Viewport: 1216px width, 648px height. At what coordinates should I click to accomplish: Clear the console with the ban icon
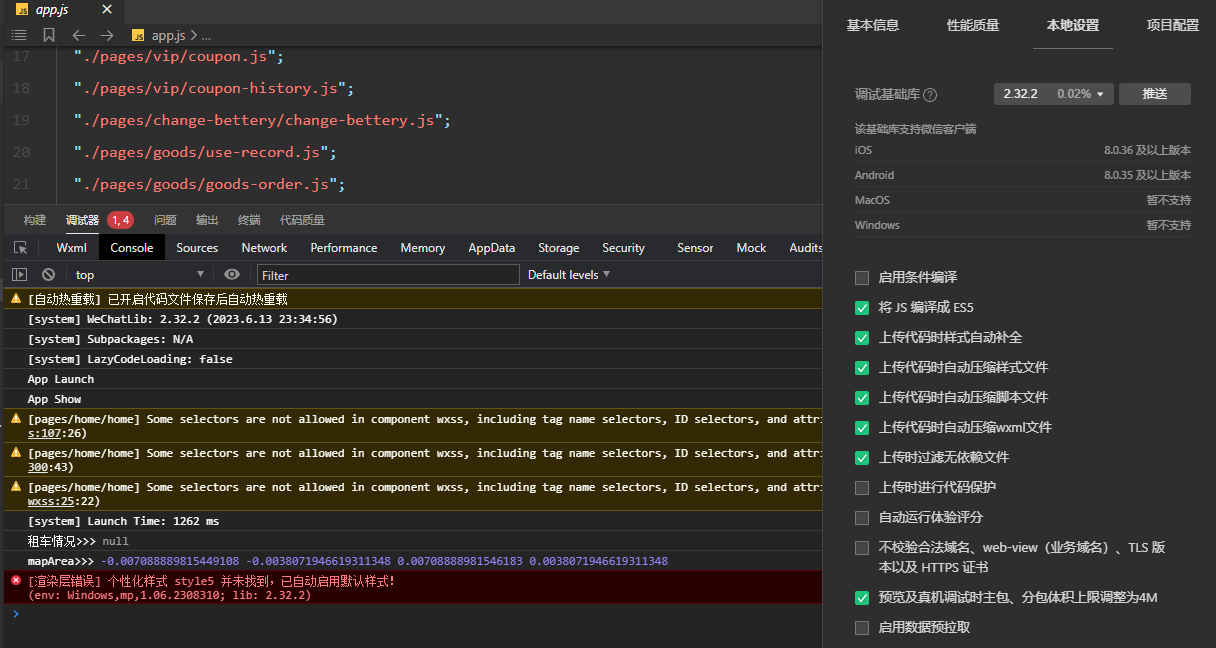[x=48, y=274]
